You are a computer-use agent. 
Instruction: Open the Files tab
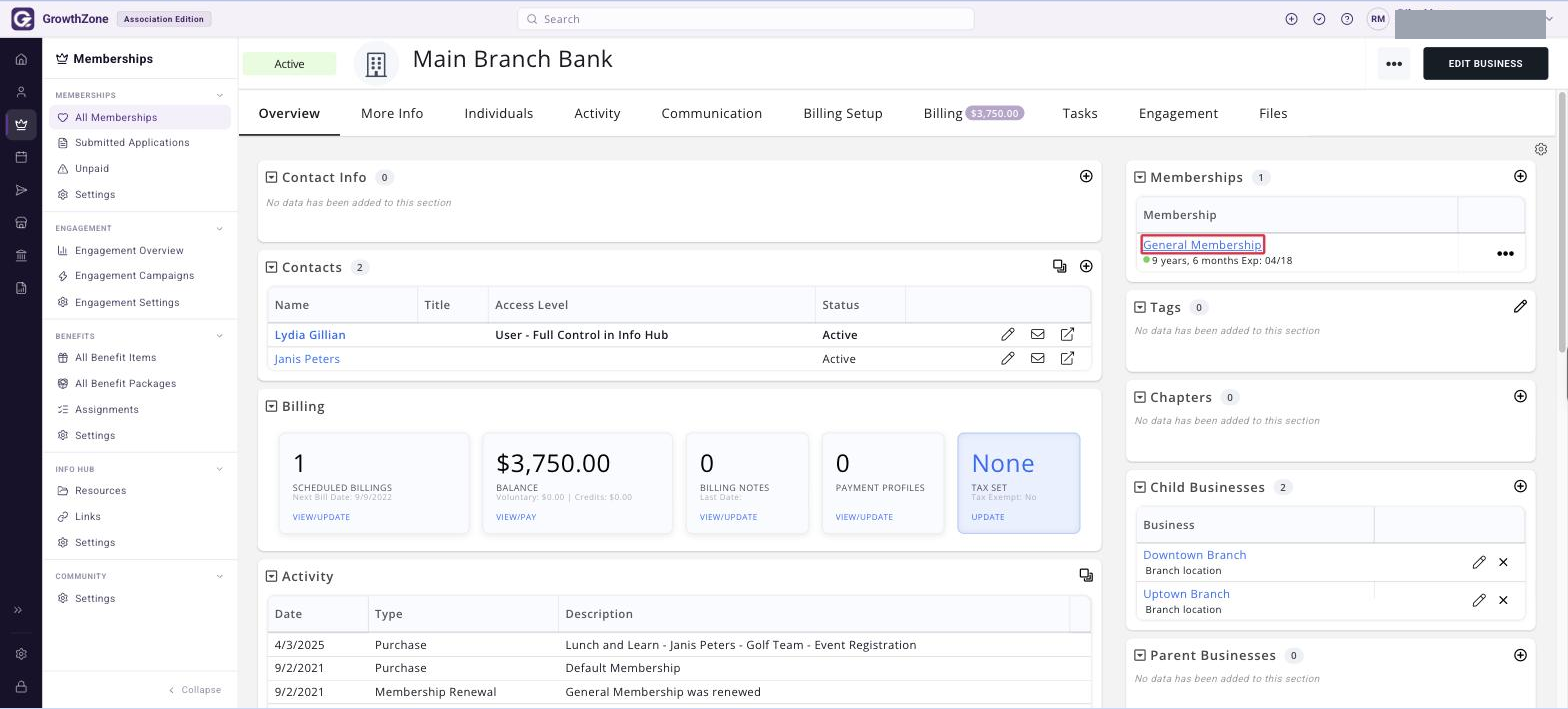(x=1273, y=113)
